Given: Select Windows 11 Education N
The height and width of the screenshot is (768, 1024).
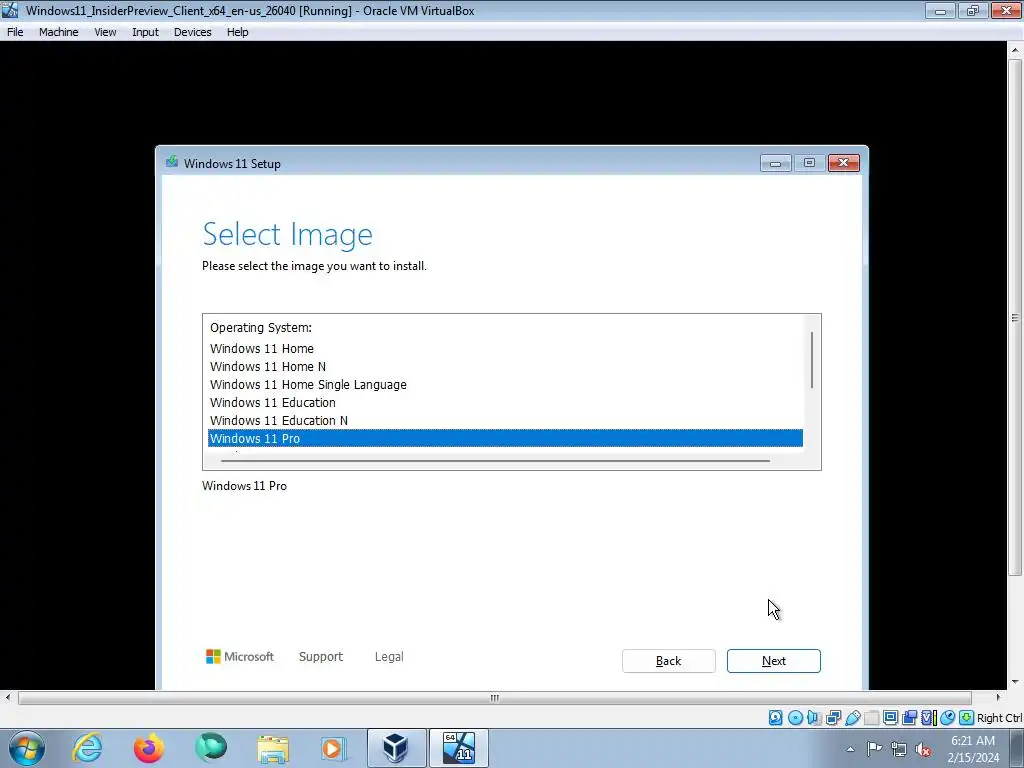Looking at the screenshot, I should [x=505, y=421].
